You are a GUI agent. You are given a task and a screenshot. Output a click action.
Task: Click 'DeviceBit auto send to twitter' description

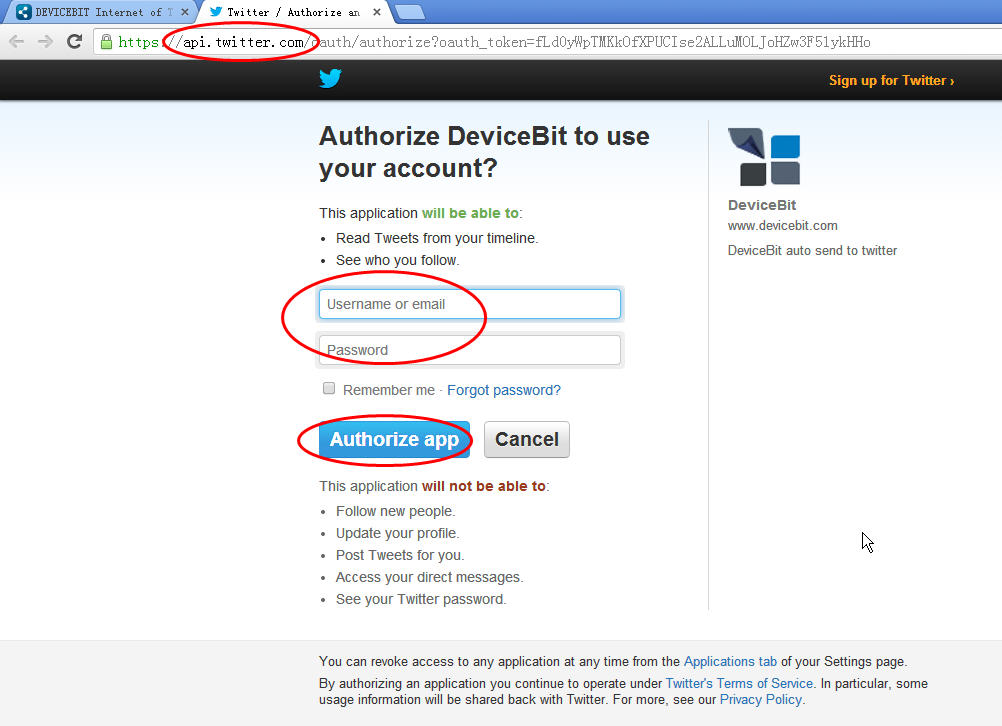pos(812,251)
